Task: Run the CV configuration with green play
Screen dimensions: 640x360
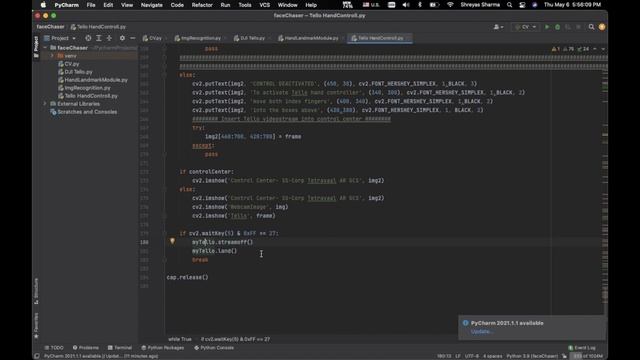Action: tap(547, 27)
